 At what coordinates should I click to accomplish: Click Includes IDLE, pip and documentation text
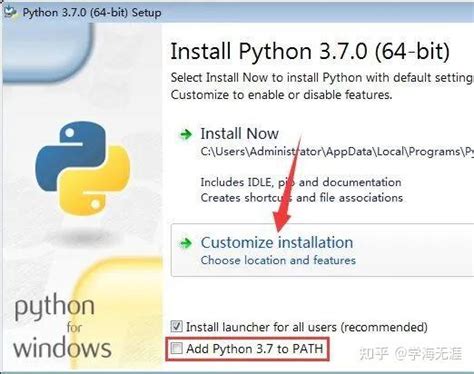pyautogui.click(x=301, y=182)
